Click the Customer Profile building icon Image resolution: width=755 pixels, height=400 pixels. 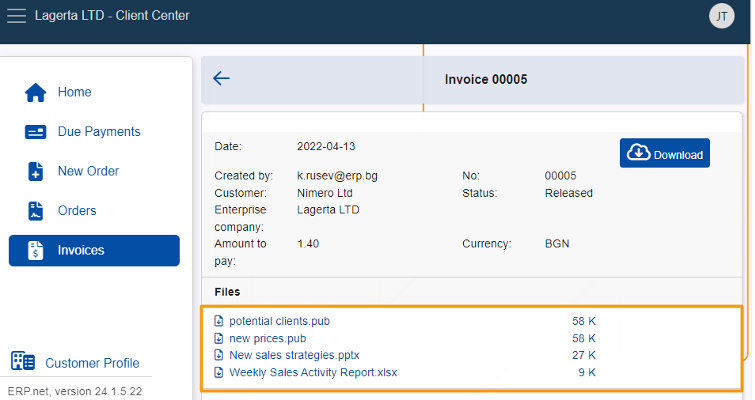pyautogui.click(x=23, y=361)
